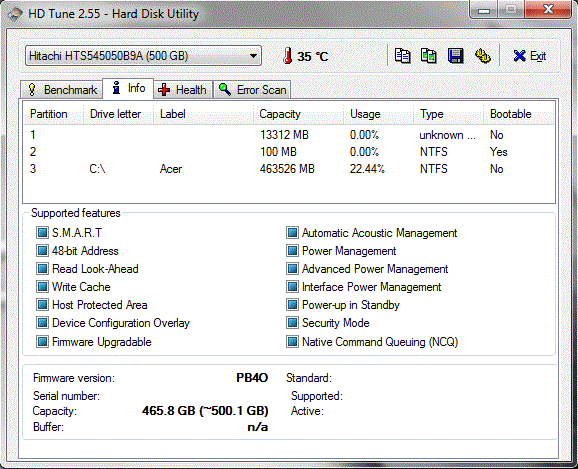Screen dimensions: 578x469
Task: Click the Power-up in Standby checkbox
Action: click(292, 305)
